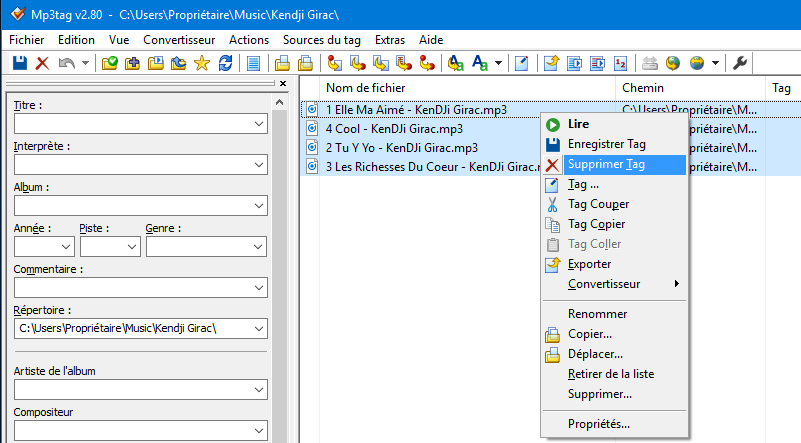Expand the Commentaire combo box
Image resolution: width=801 pixels, height=443 pixels.
point(258,288)
